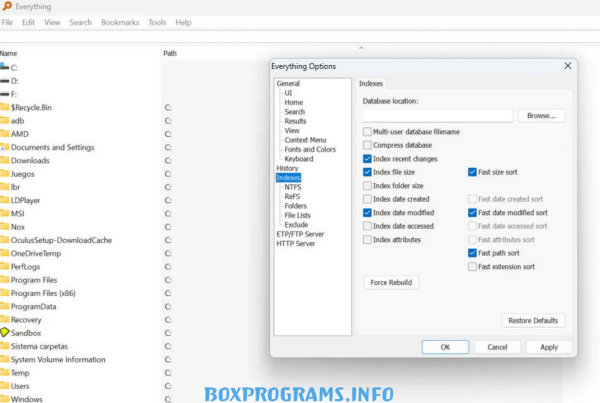Click the Program Files (x86) folder icon
This screenshot has height=403, width=600.
(x=4, y=293)
